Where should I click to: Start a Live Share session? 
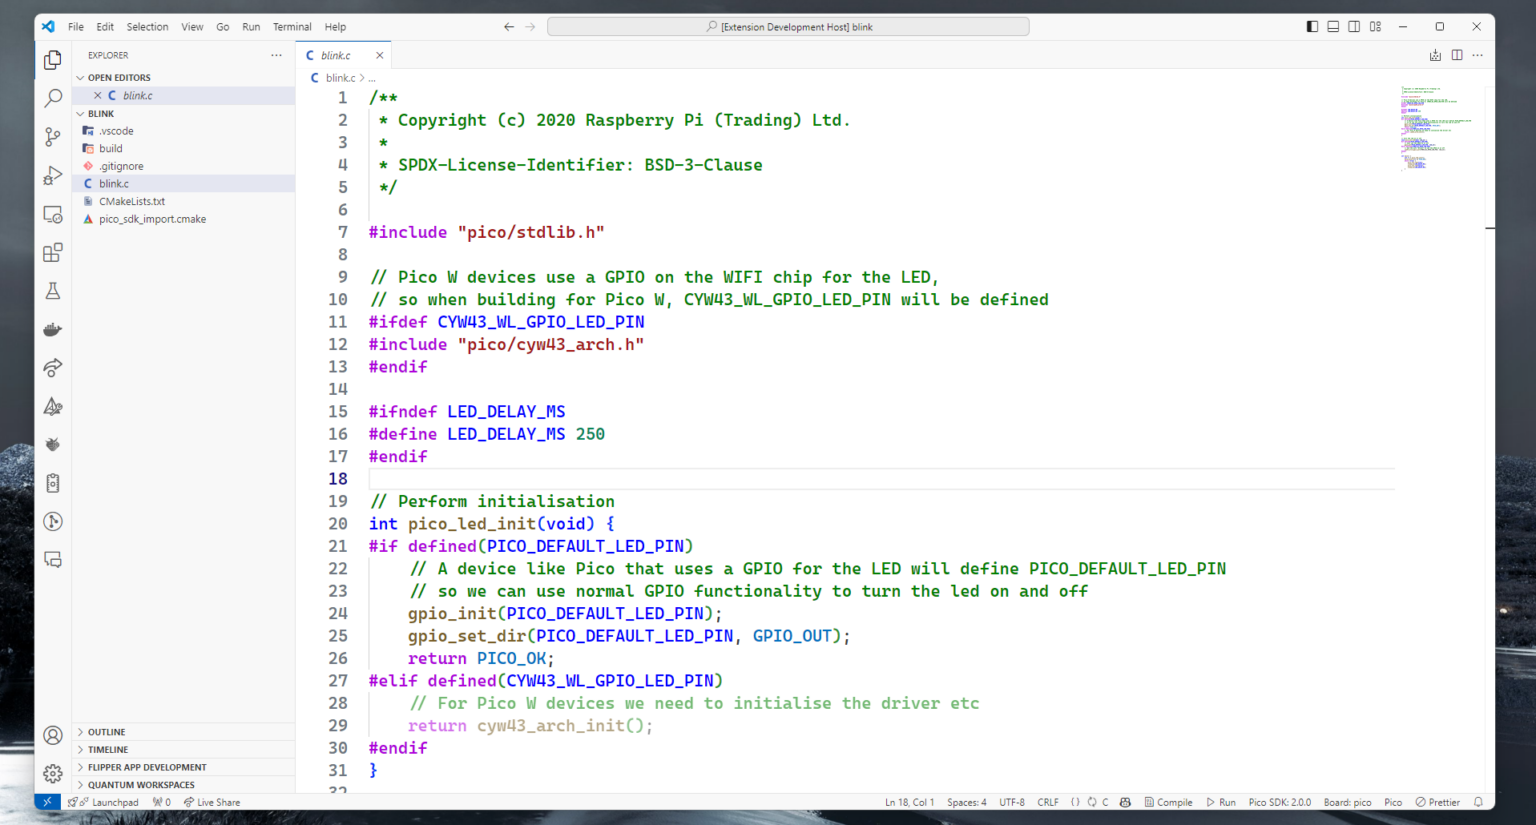point(212,801)
